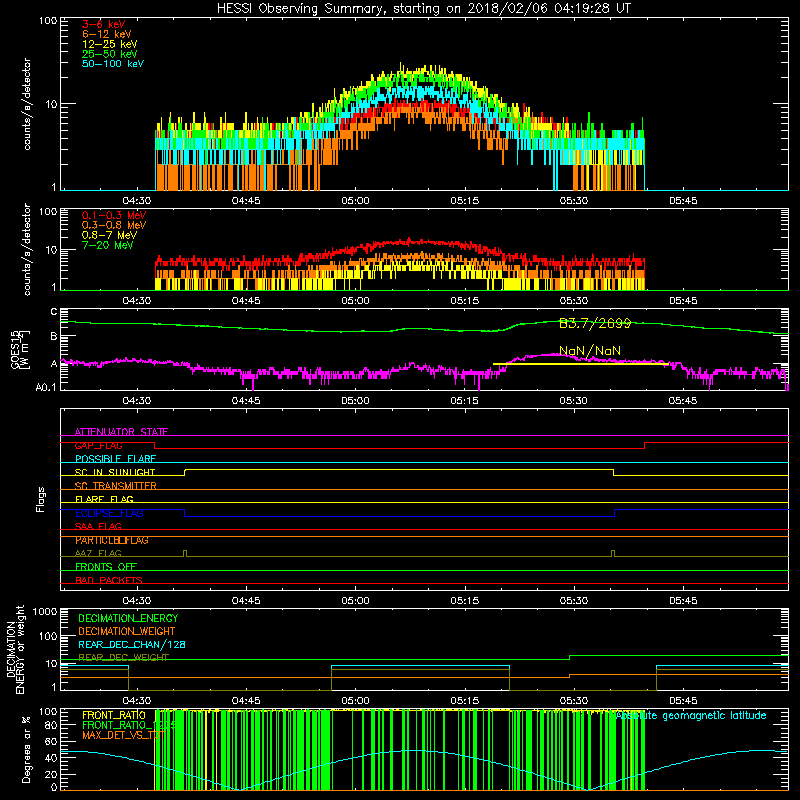Image resolution: width=800 pixels, height=800 pixels.
Task: Click the red BAD_PACKETS flag label
Action: pyautogui.click(x=109, y=580)
